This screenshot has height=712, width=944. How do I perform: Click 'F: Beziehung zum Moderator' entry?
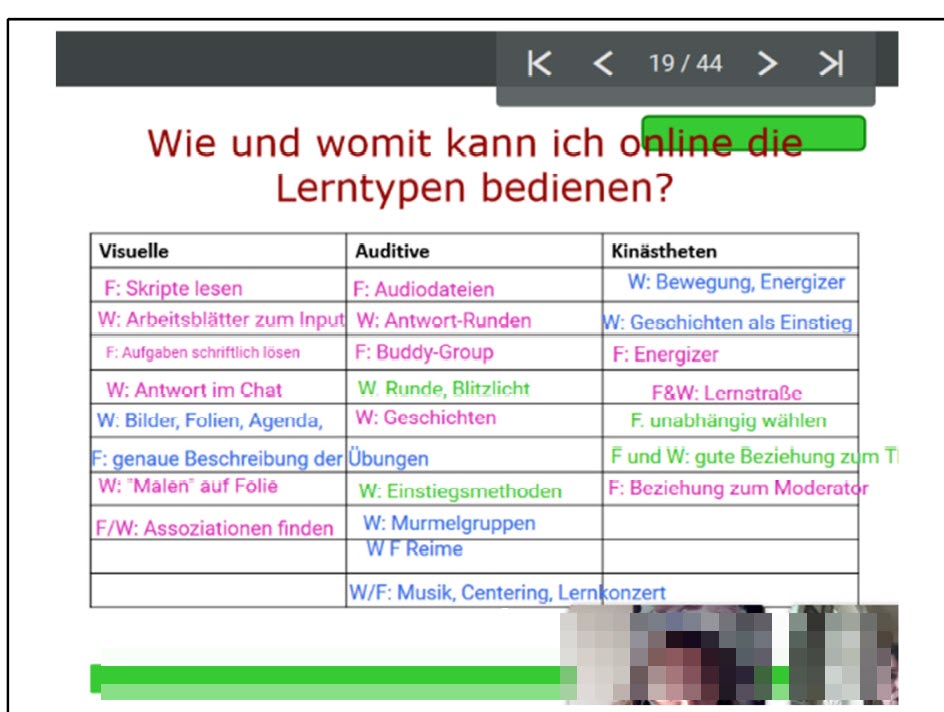pyautogui.click(x=738, y=488)
